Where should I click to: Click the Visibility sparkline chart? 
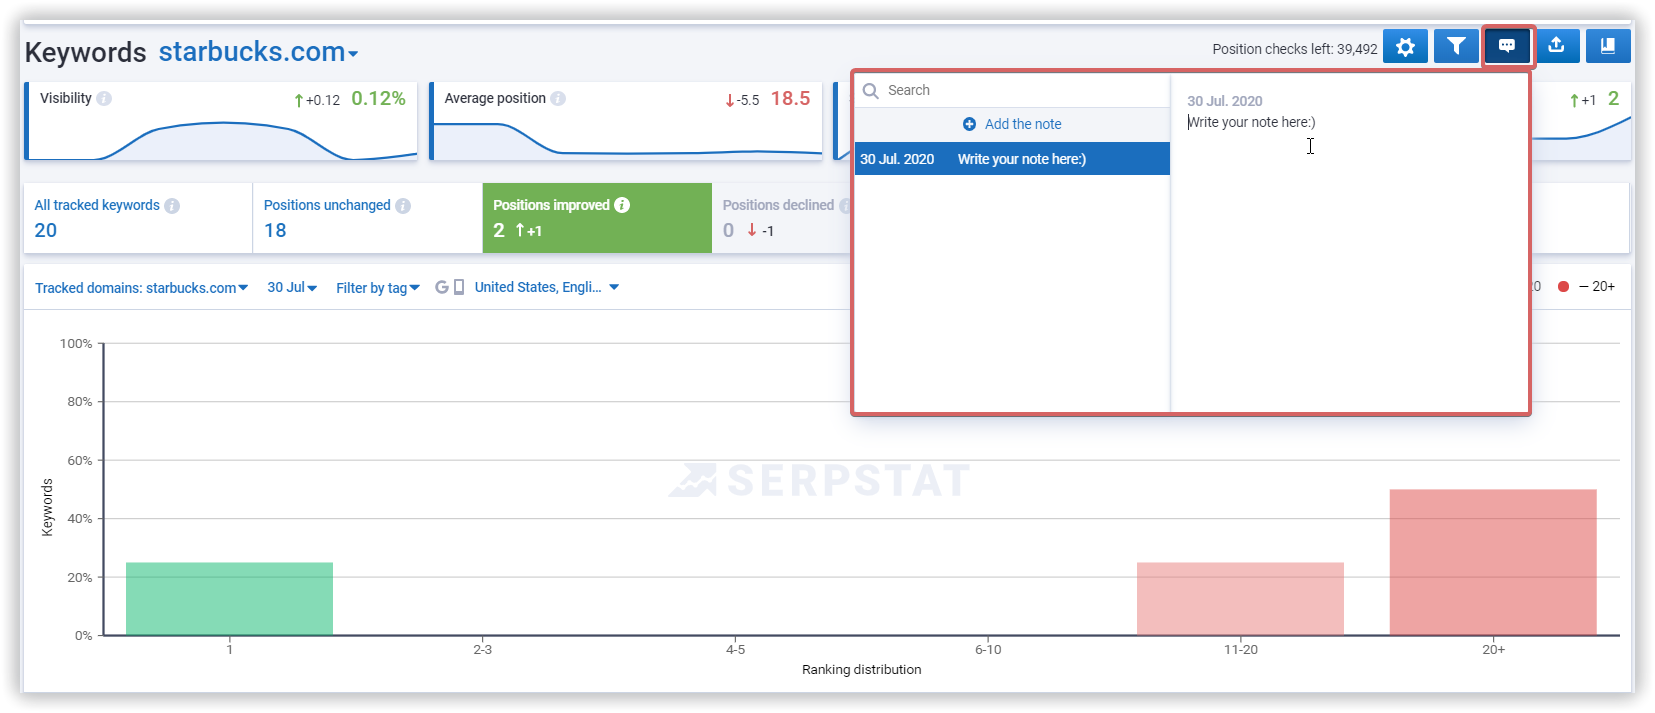pyautogui.click(x=222, y=140)
